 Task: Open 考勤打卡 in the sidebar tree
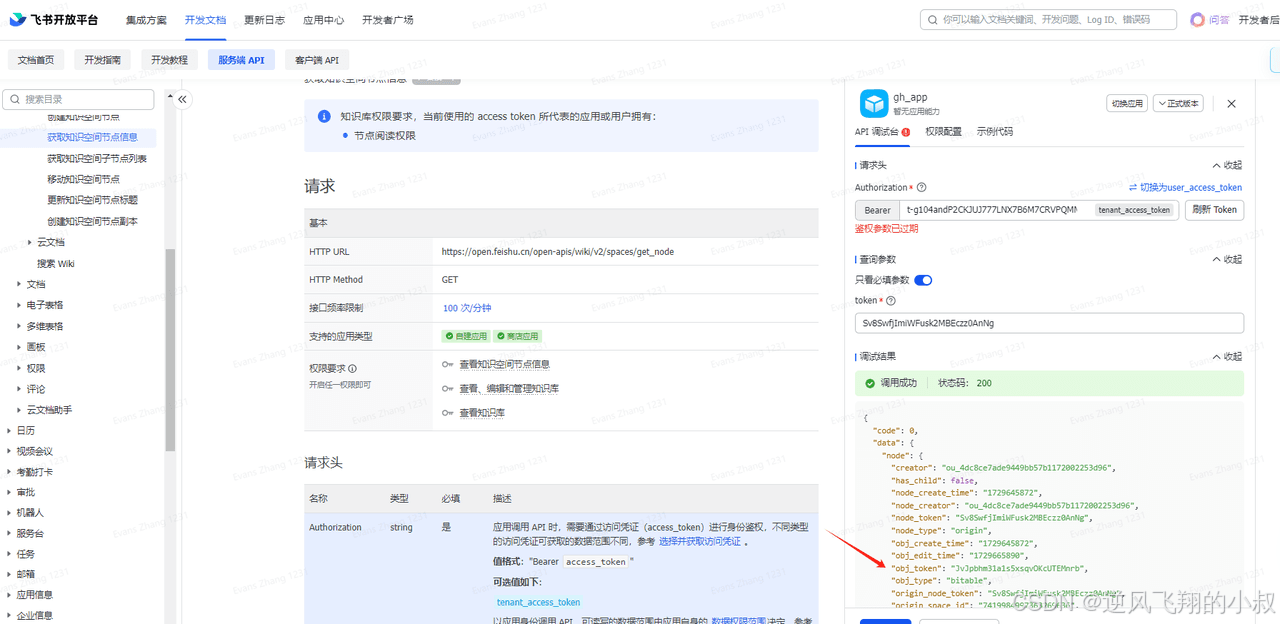(35, 472)
